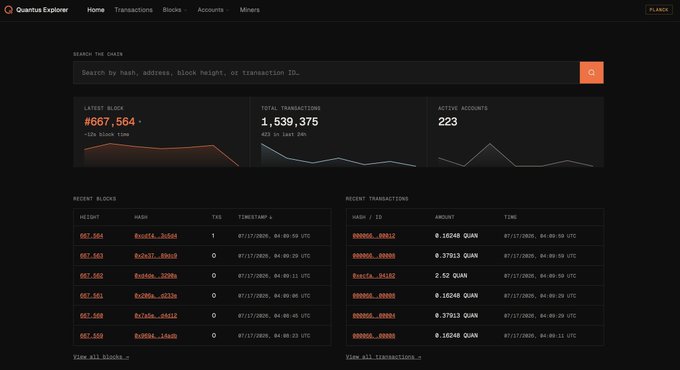Screen dimensions: 680x370
Task: Click the timestamp of block 667,562
Action: tap(274, 276)
